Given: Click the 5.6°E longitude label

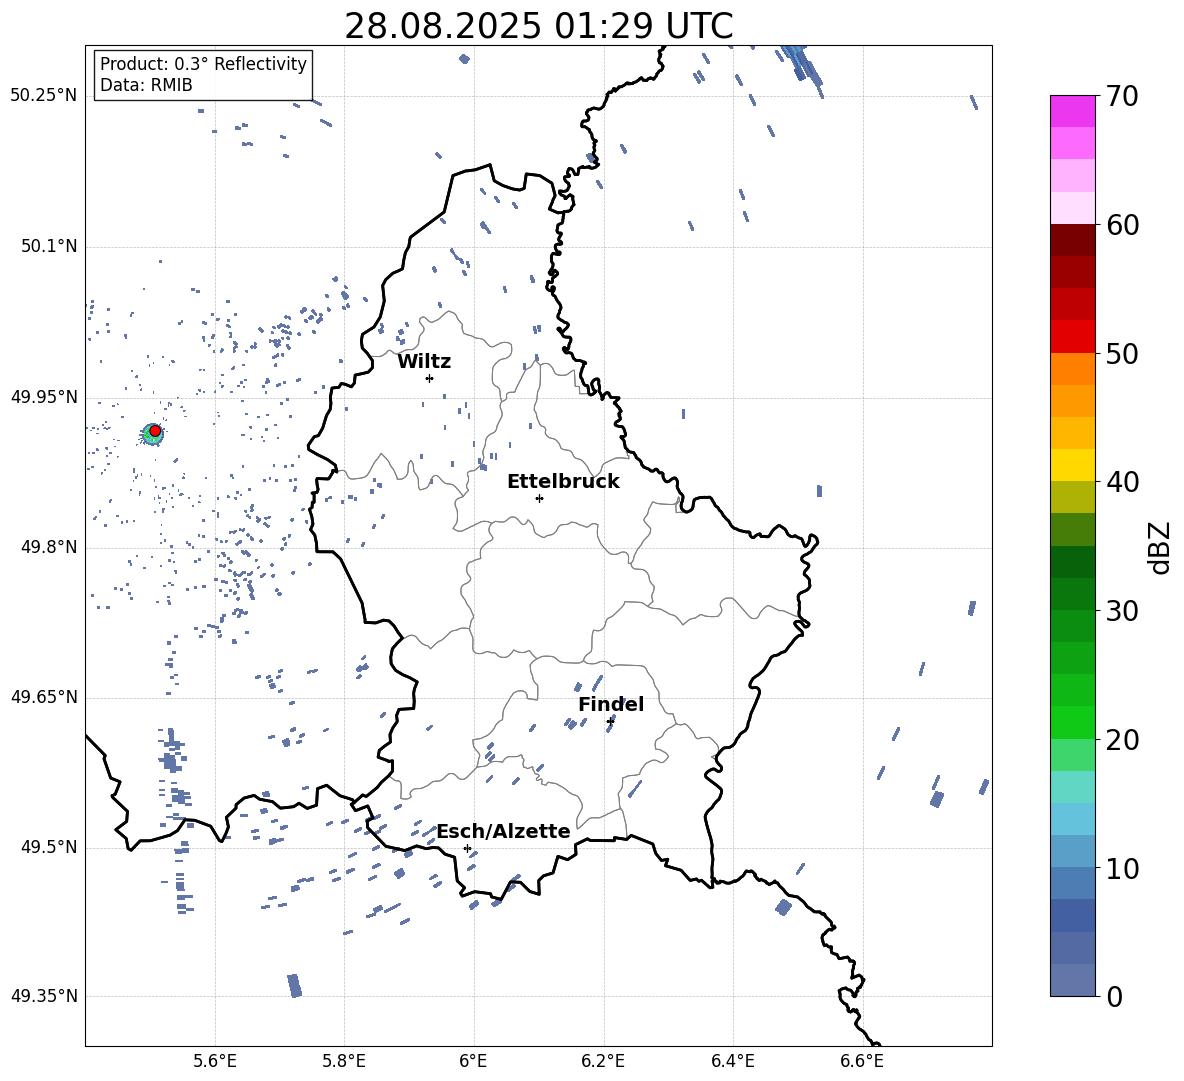Looking at the screenshot, I should click(215, 1061).
